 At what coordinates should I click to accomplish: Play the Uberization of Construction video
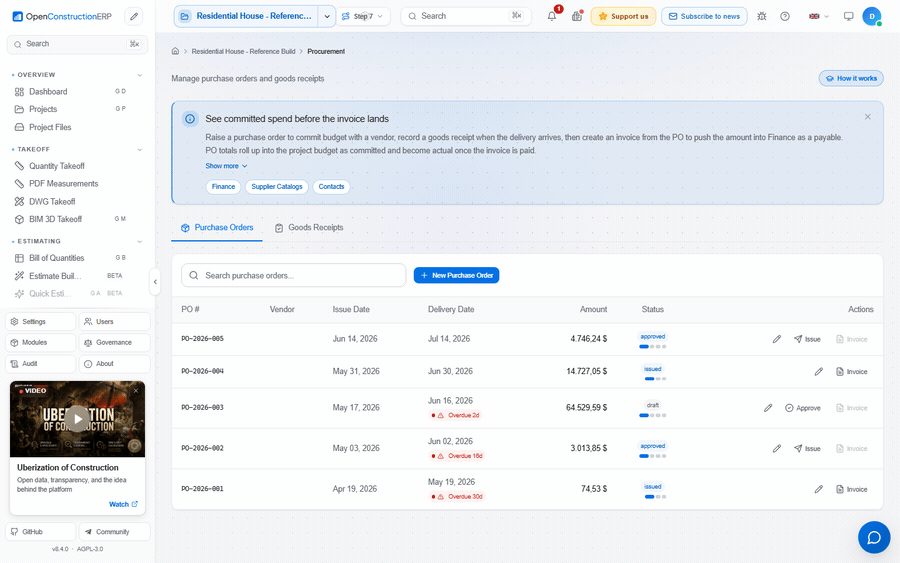point(77,419)
